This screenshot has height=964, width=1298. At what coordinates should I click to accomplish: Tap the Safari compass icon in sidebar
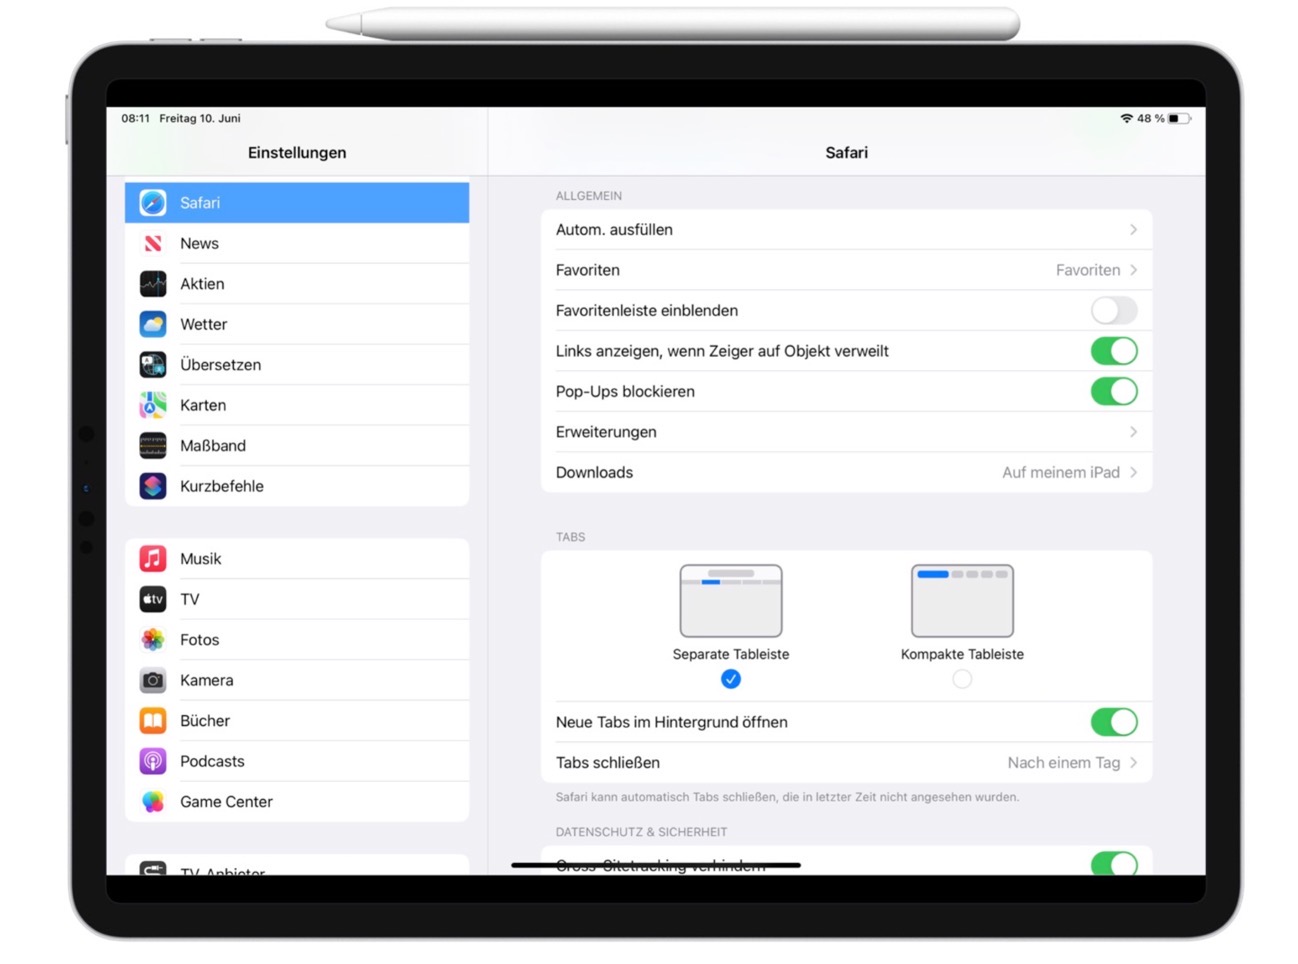[153, 203]
